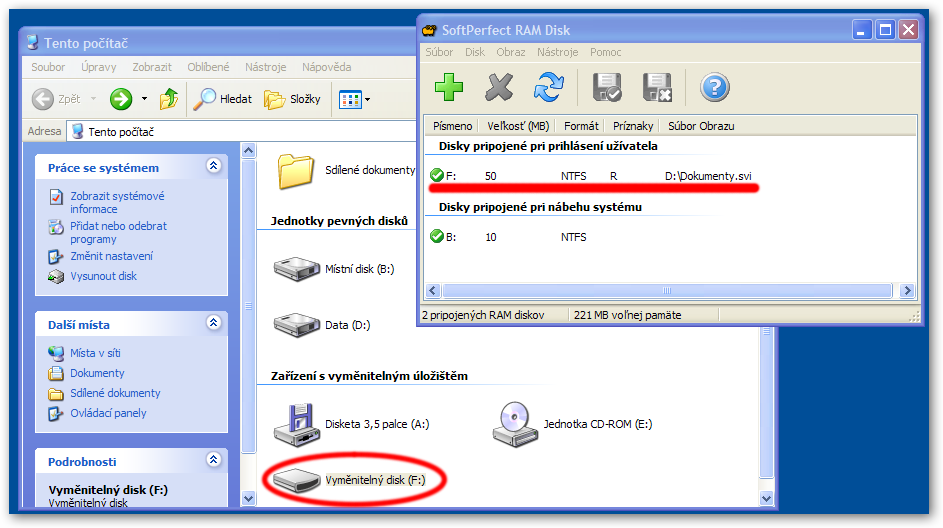Open the Back history dropdown arrow
The height and width of the screenshot is (528, 943).
pos(93,99)
